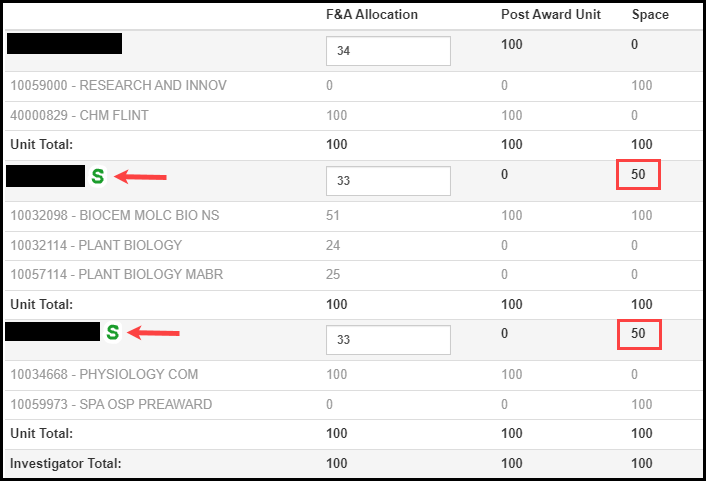Image resolution: width=706 pixels, height=481 pixels.
Task: Focus the F&A Allocation field containing 34
Action: pyautogui.click(x=388, y=51)
